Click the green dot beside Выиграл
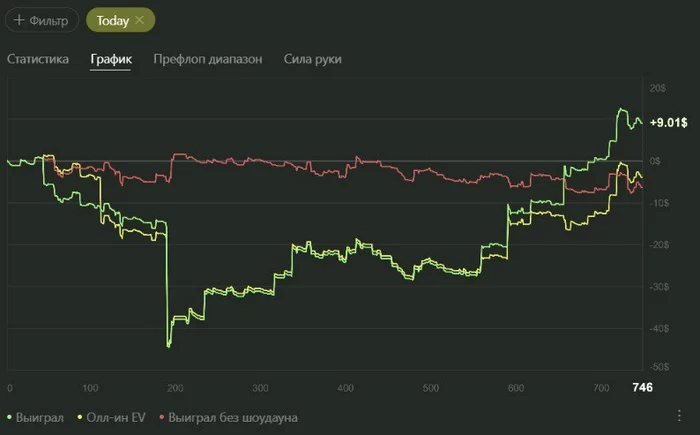700x435 pixels. pyautogui.click(x=10, y=417)
